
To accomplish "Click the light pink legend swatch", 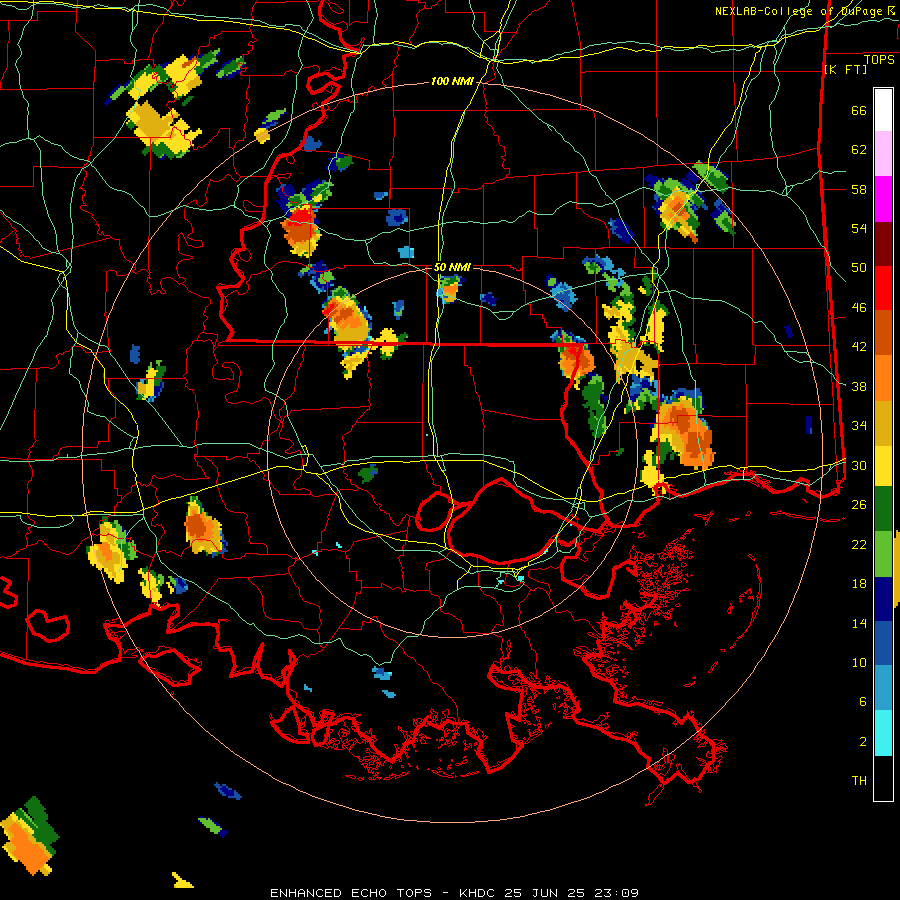I will [x=883, y=154].
